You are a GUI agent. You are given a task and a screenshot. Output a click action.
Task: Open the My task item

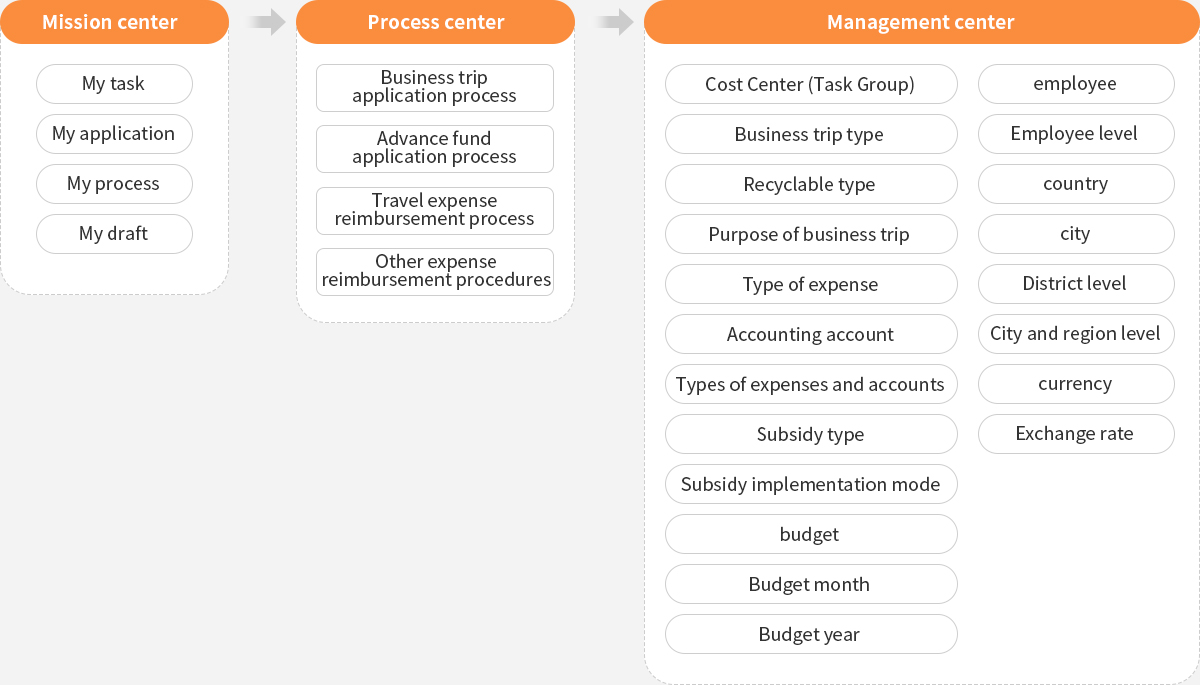click(x=114, y=84)
